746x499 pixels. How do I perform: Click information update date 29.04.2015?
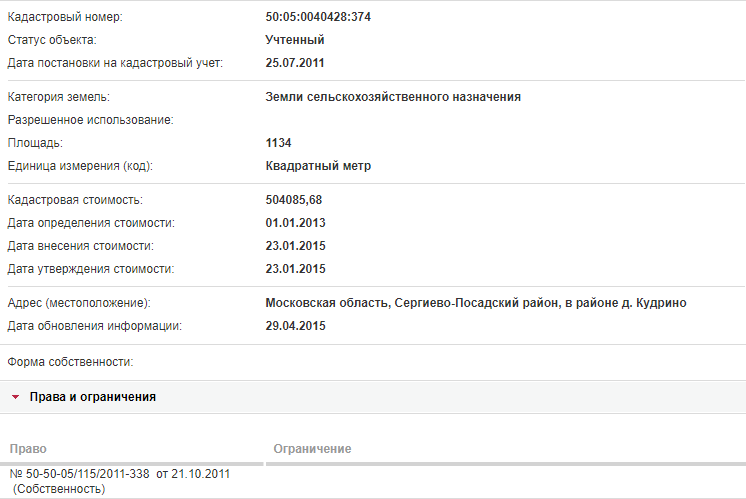tap(295, 326)
